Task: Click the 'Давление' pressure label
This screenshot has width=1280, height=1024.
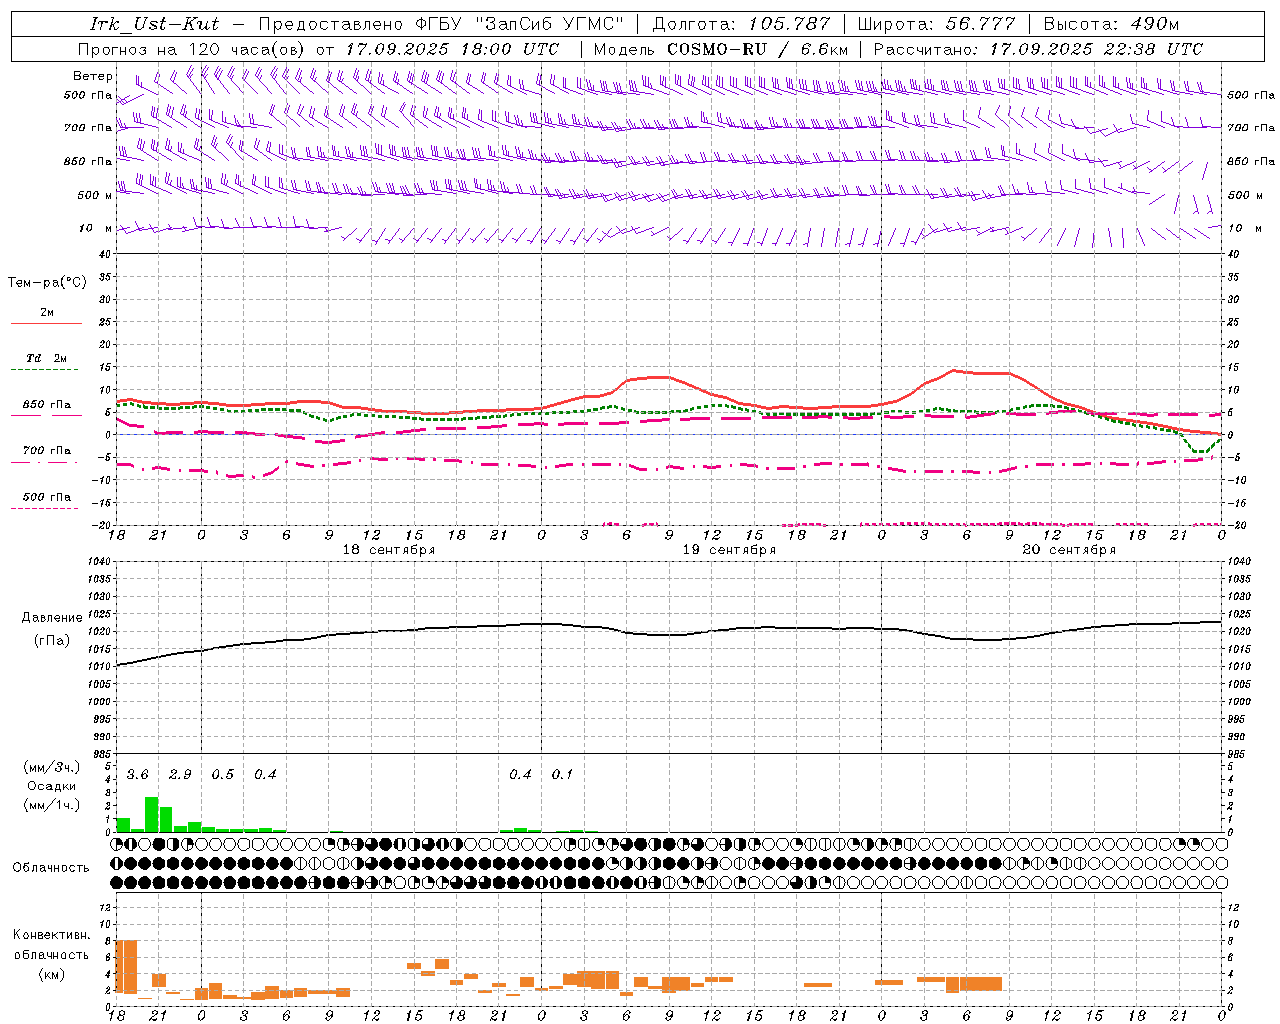Action: click(52, 618)
